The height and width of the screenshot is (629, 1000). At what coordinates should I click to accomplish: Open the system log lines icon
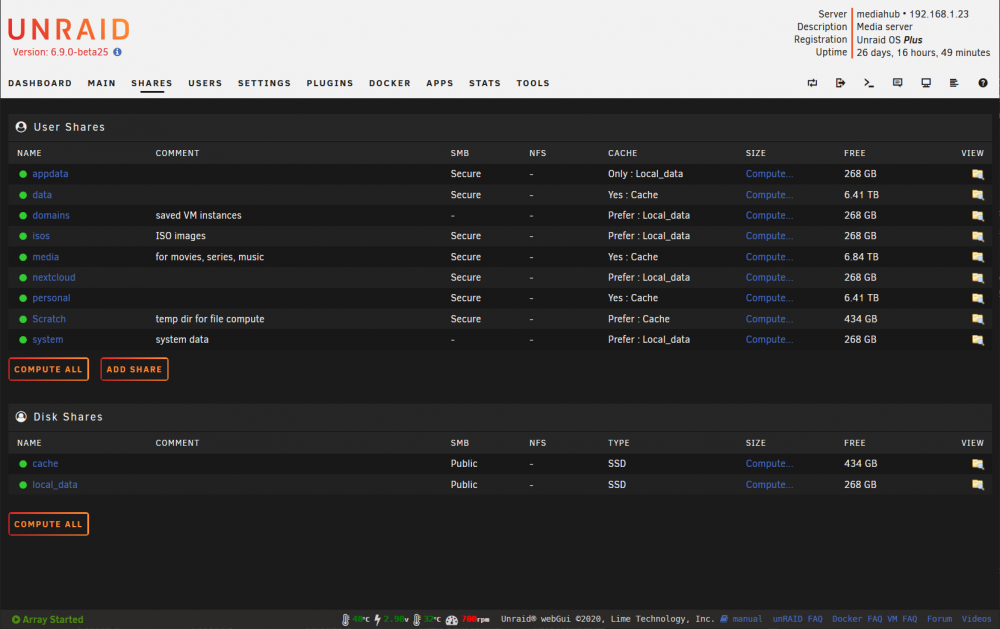pos(954,83)
